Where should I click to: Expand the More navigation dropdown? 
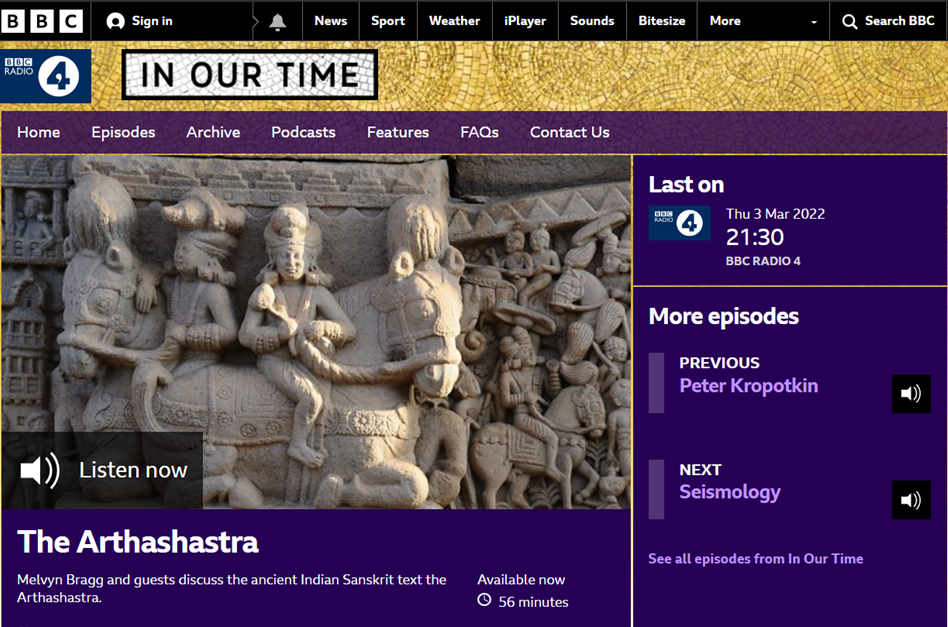[724, 20]
